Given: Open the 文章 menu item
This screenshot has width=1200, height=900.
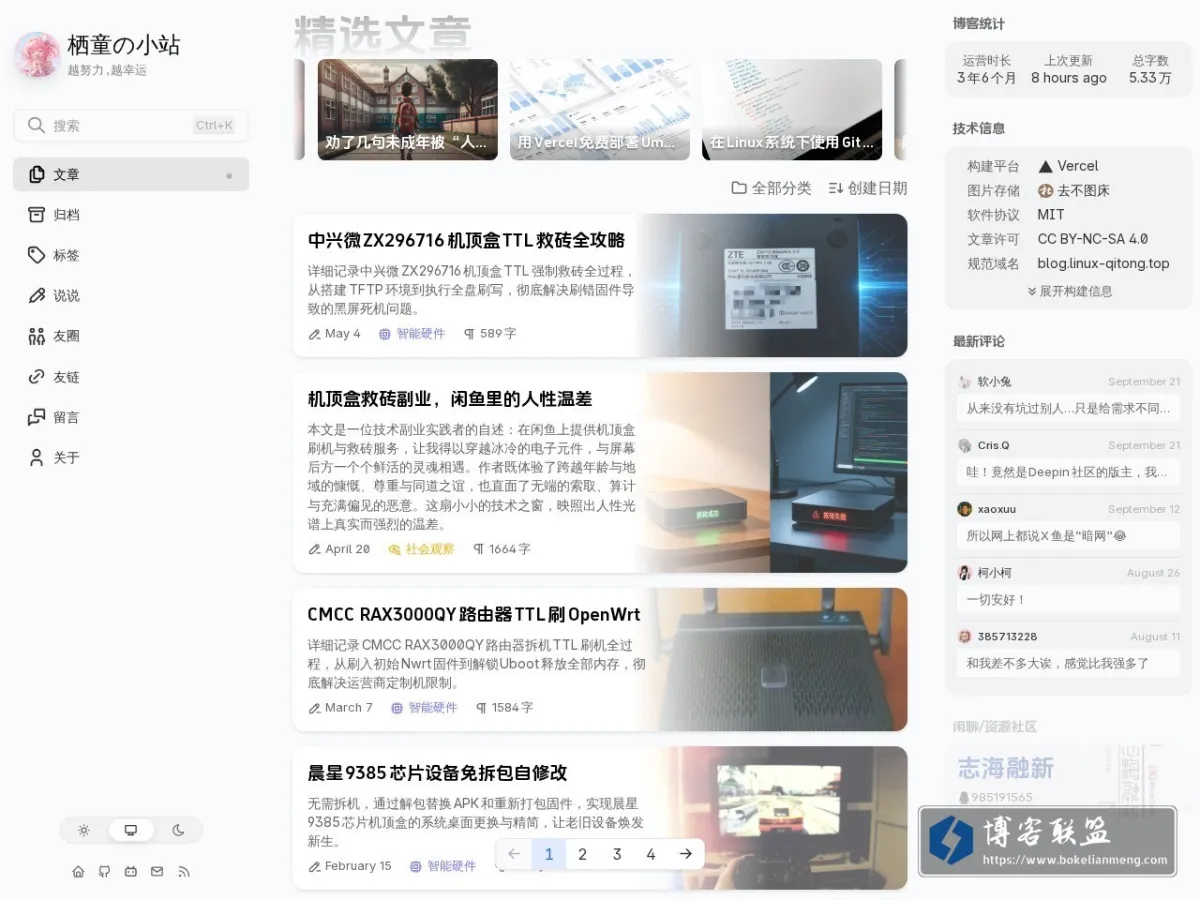Looking at the screenshot, I should point(131,174).
